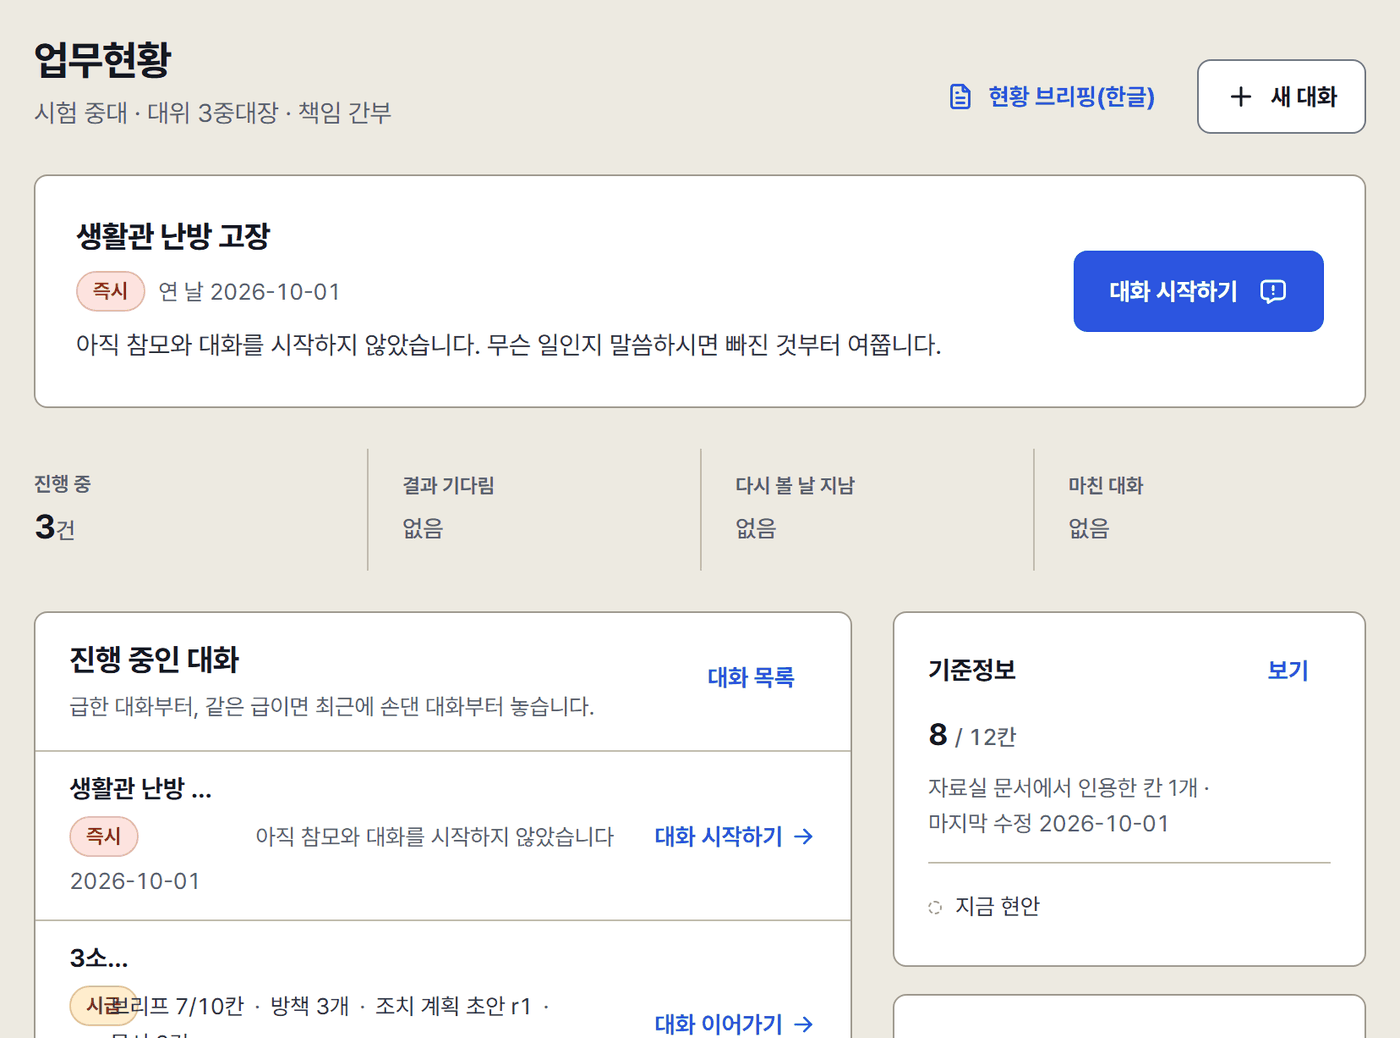The width and height of the screenshot is (1400, 1038).
Task: Open the truncated 생활관 난방 ... row title
Action: click(x=141, y=789)
